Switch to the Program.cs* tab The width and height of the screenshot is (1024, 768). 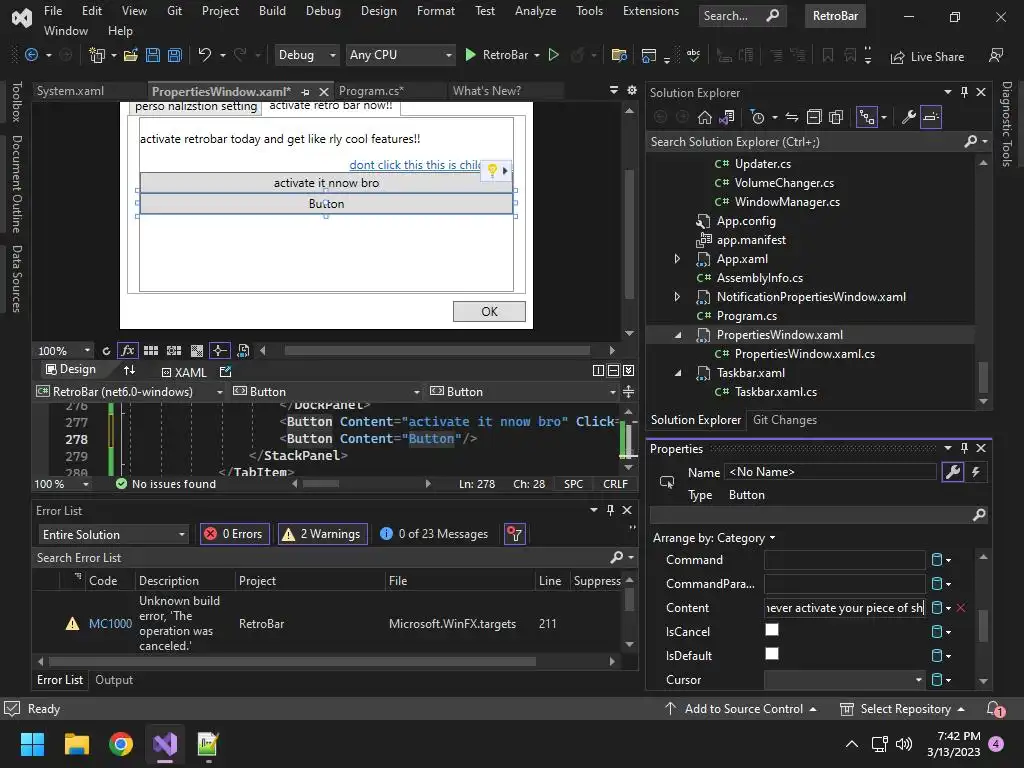click(371, 91)
